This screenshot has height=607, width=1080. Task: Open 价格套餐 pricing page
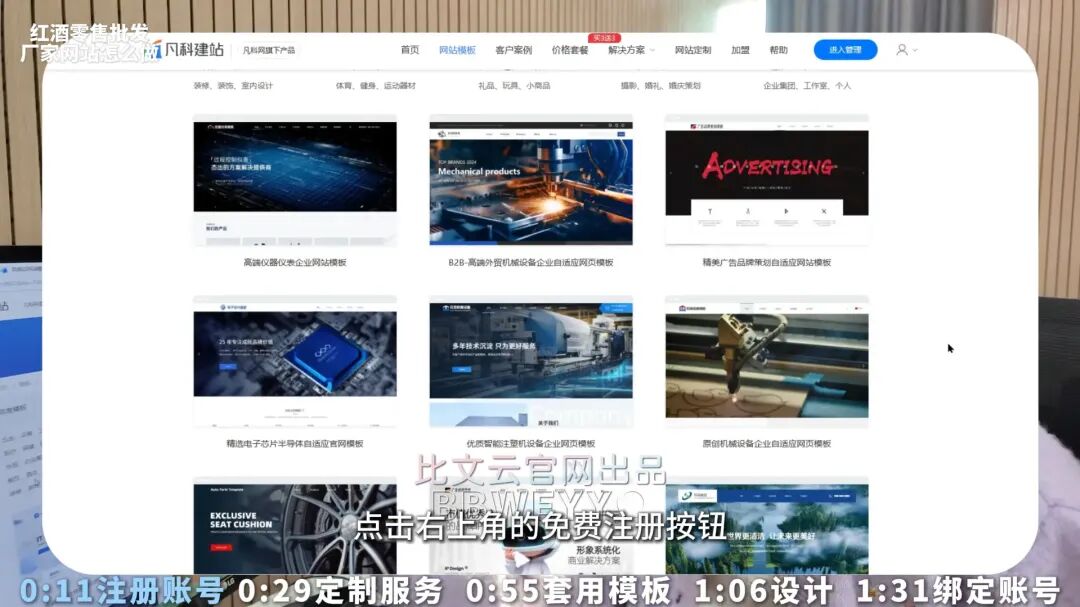pos(570,50)
